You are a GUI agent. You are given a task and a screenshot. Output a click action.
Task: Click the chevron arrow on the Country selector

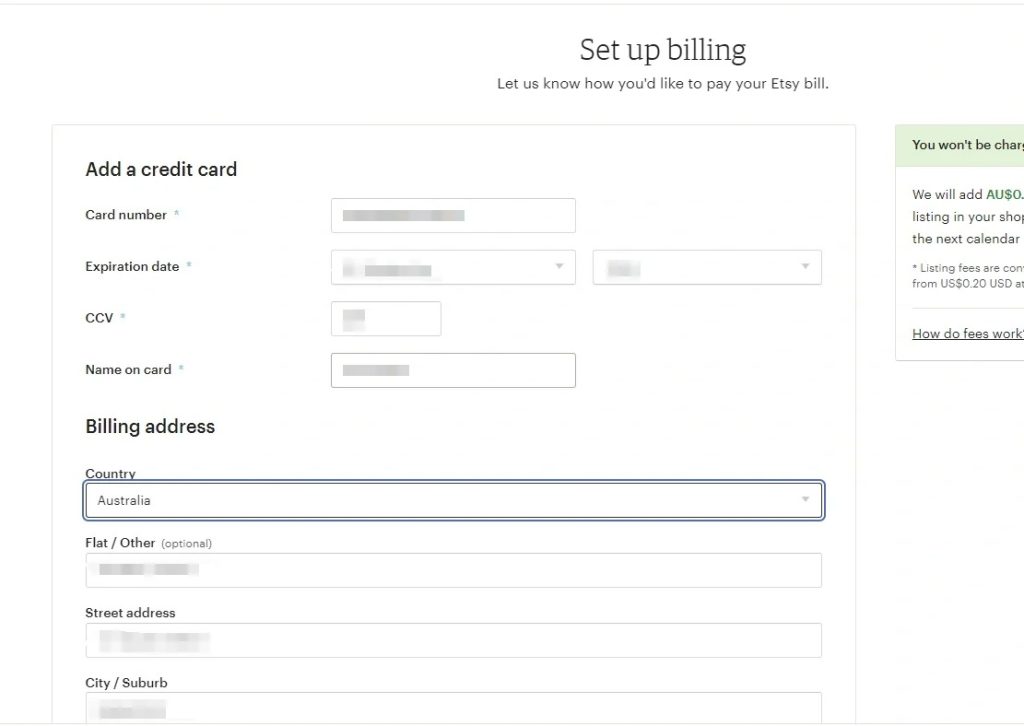[x=806, y=500]
